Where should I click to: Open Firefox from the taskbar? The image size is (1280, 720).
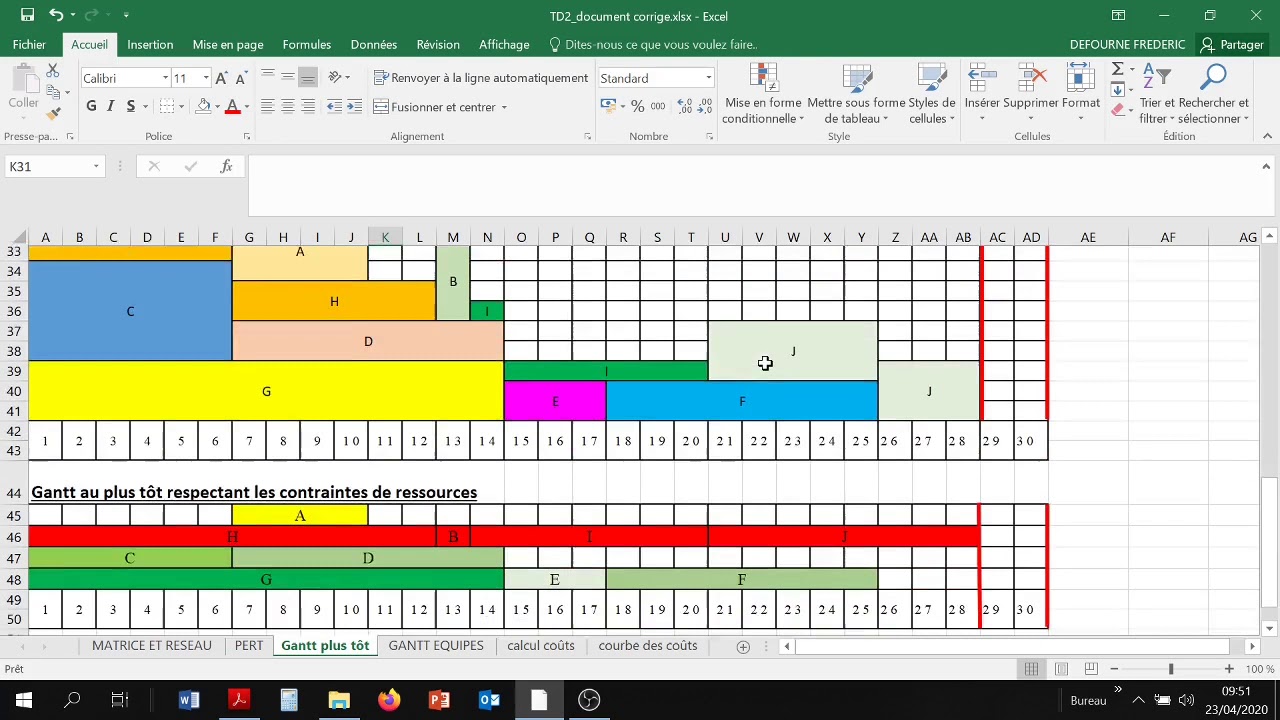pos(389,700)
